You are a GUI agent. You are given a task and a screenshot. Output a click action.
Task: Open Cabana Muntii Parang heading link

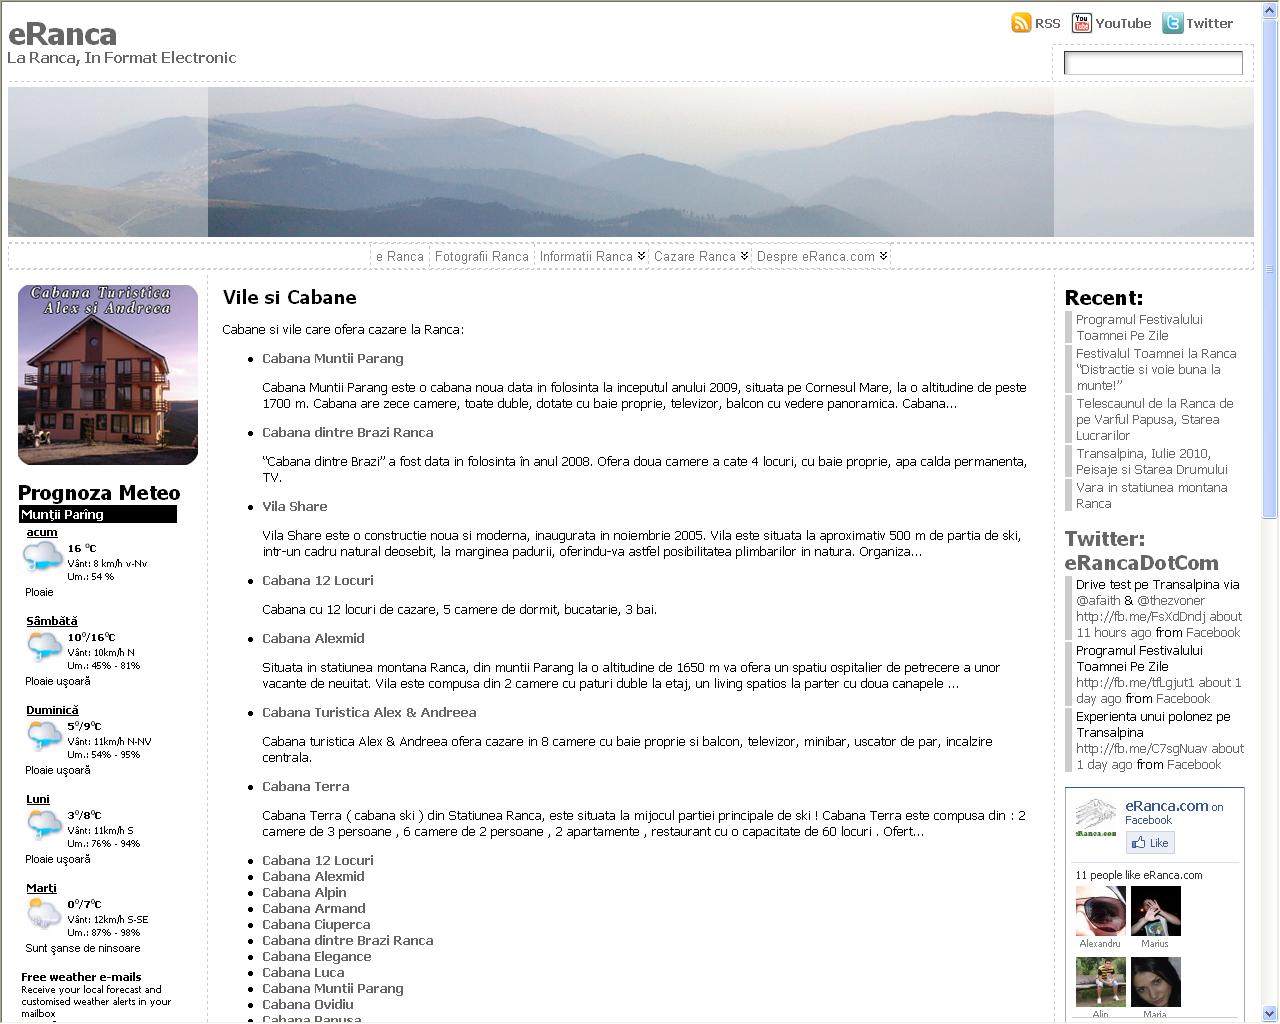click(333, 358)
